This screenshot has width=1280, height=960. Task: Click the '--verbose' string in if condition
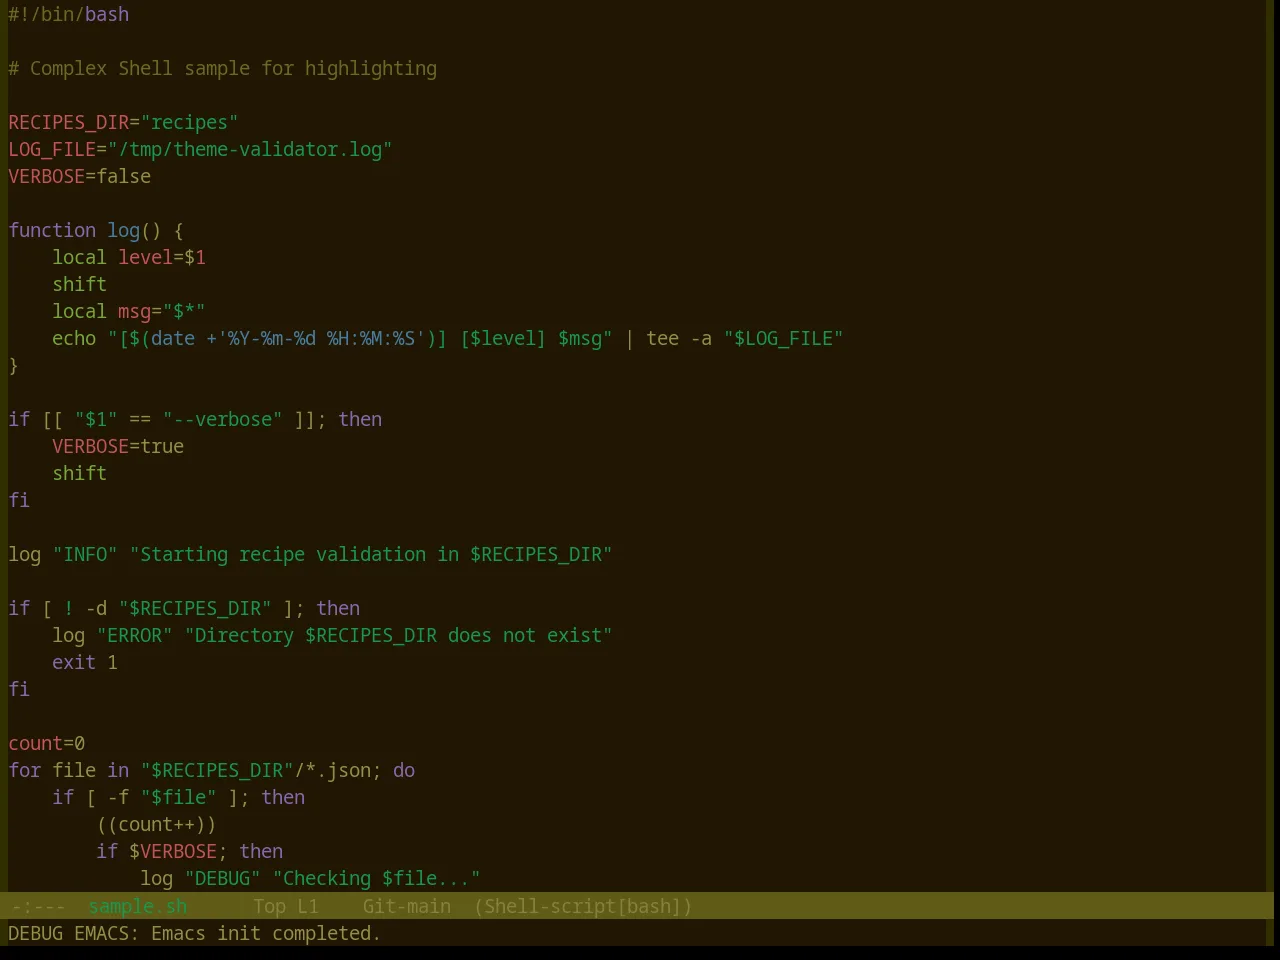coord(222,419)
